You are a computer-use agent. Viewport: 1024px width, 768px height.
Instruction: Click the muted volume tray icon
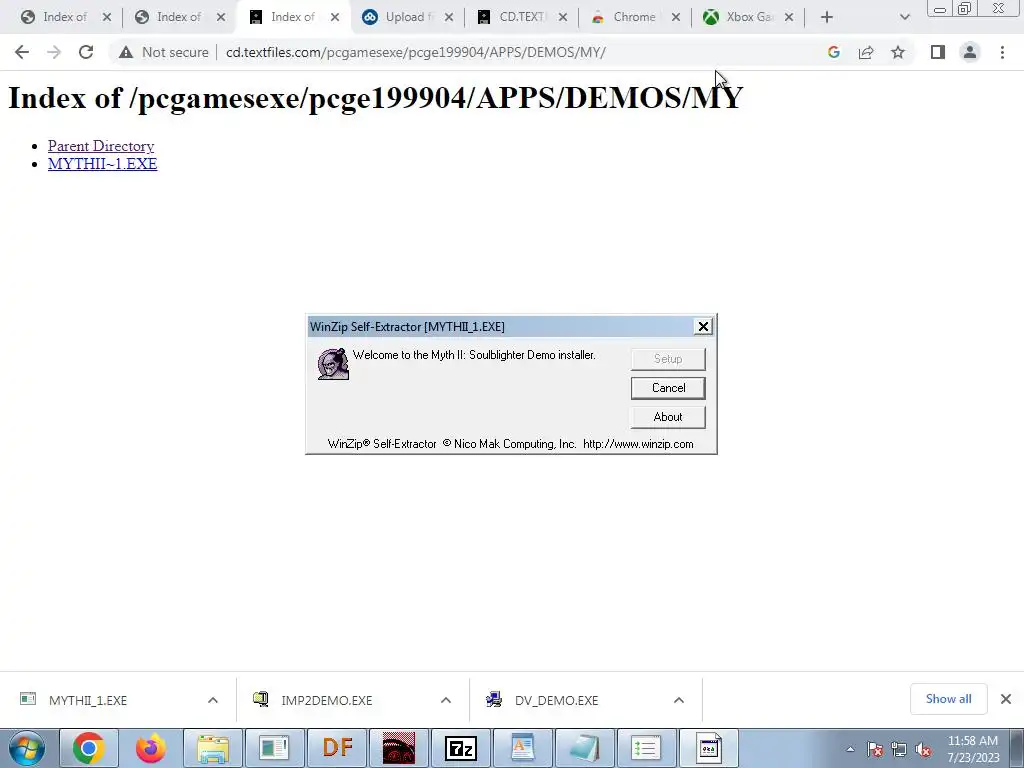click(923, 750)
